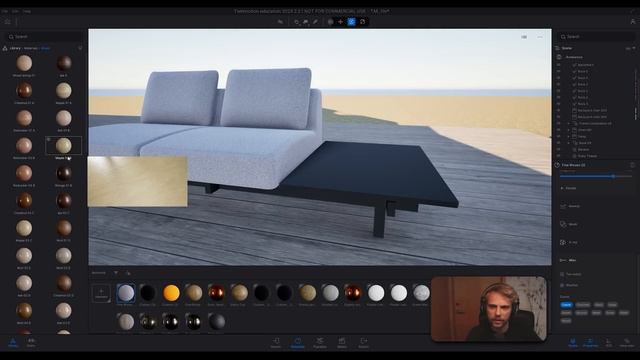
Task: Toggle the Scene panel button in the footer
Action: 573,342
